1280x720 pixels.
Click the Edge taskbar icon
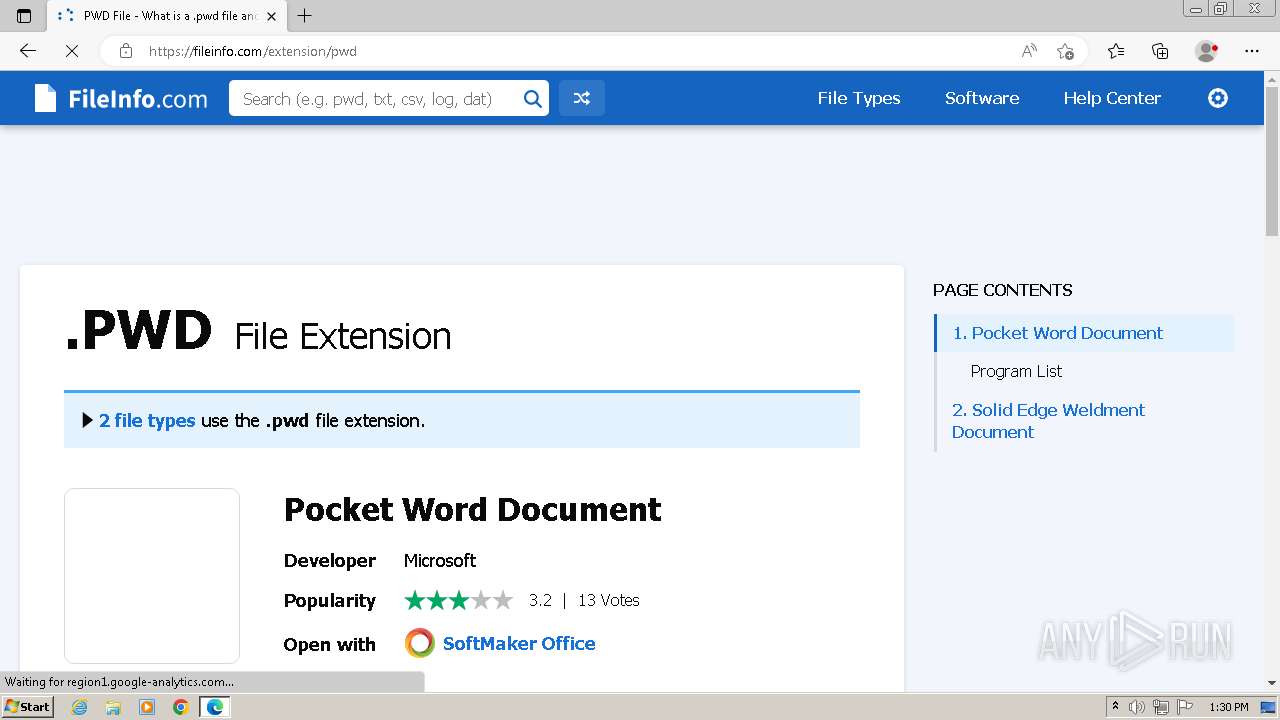tap(214, 707)
